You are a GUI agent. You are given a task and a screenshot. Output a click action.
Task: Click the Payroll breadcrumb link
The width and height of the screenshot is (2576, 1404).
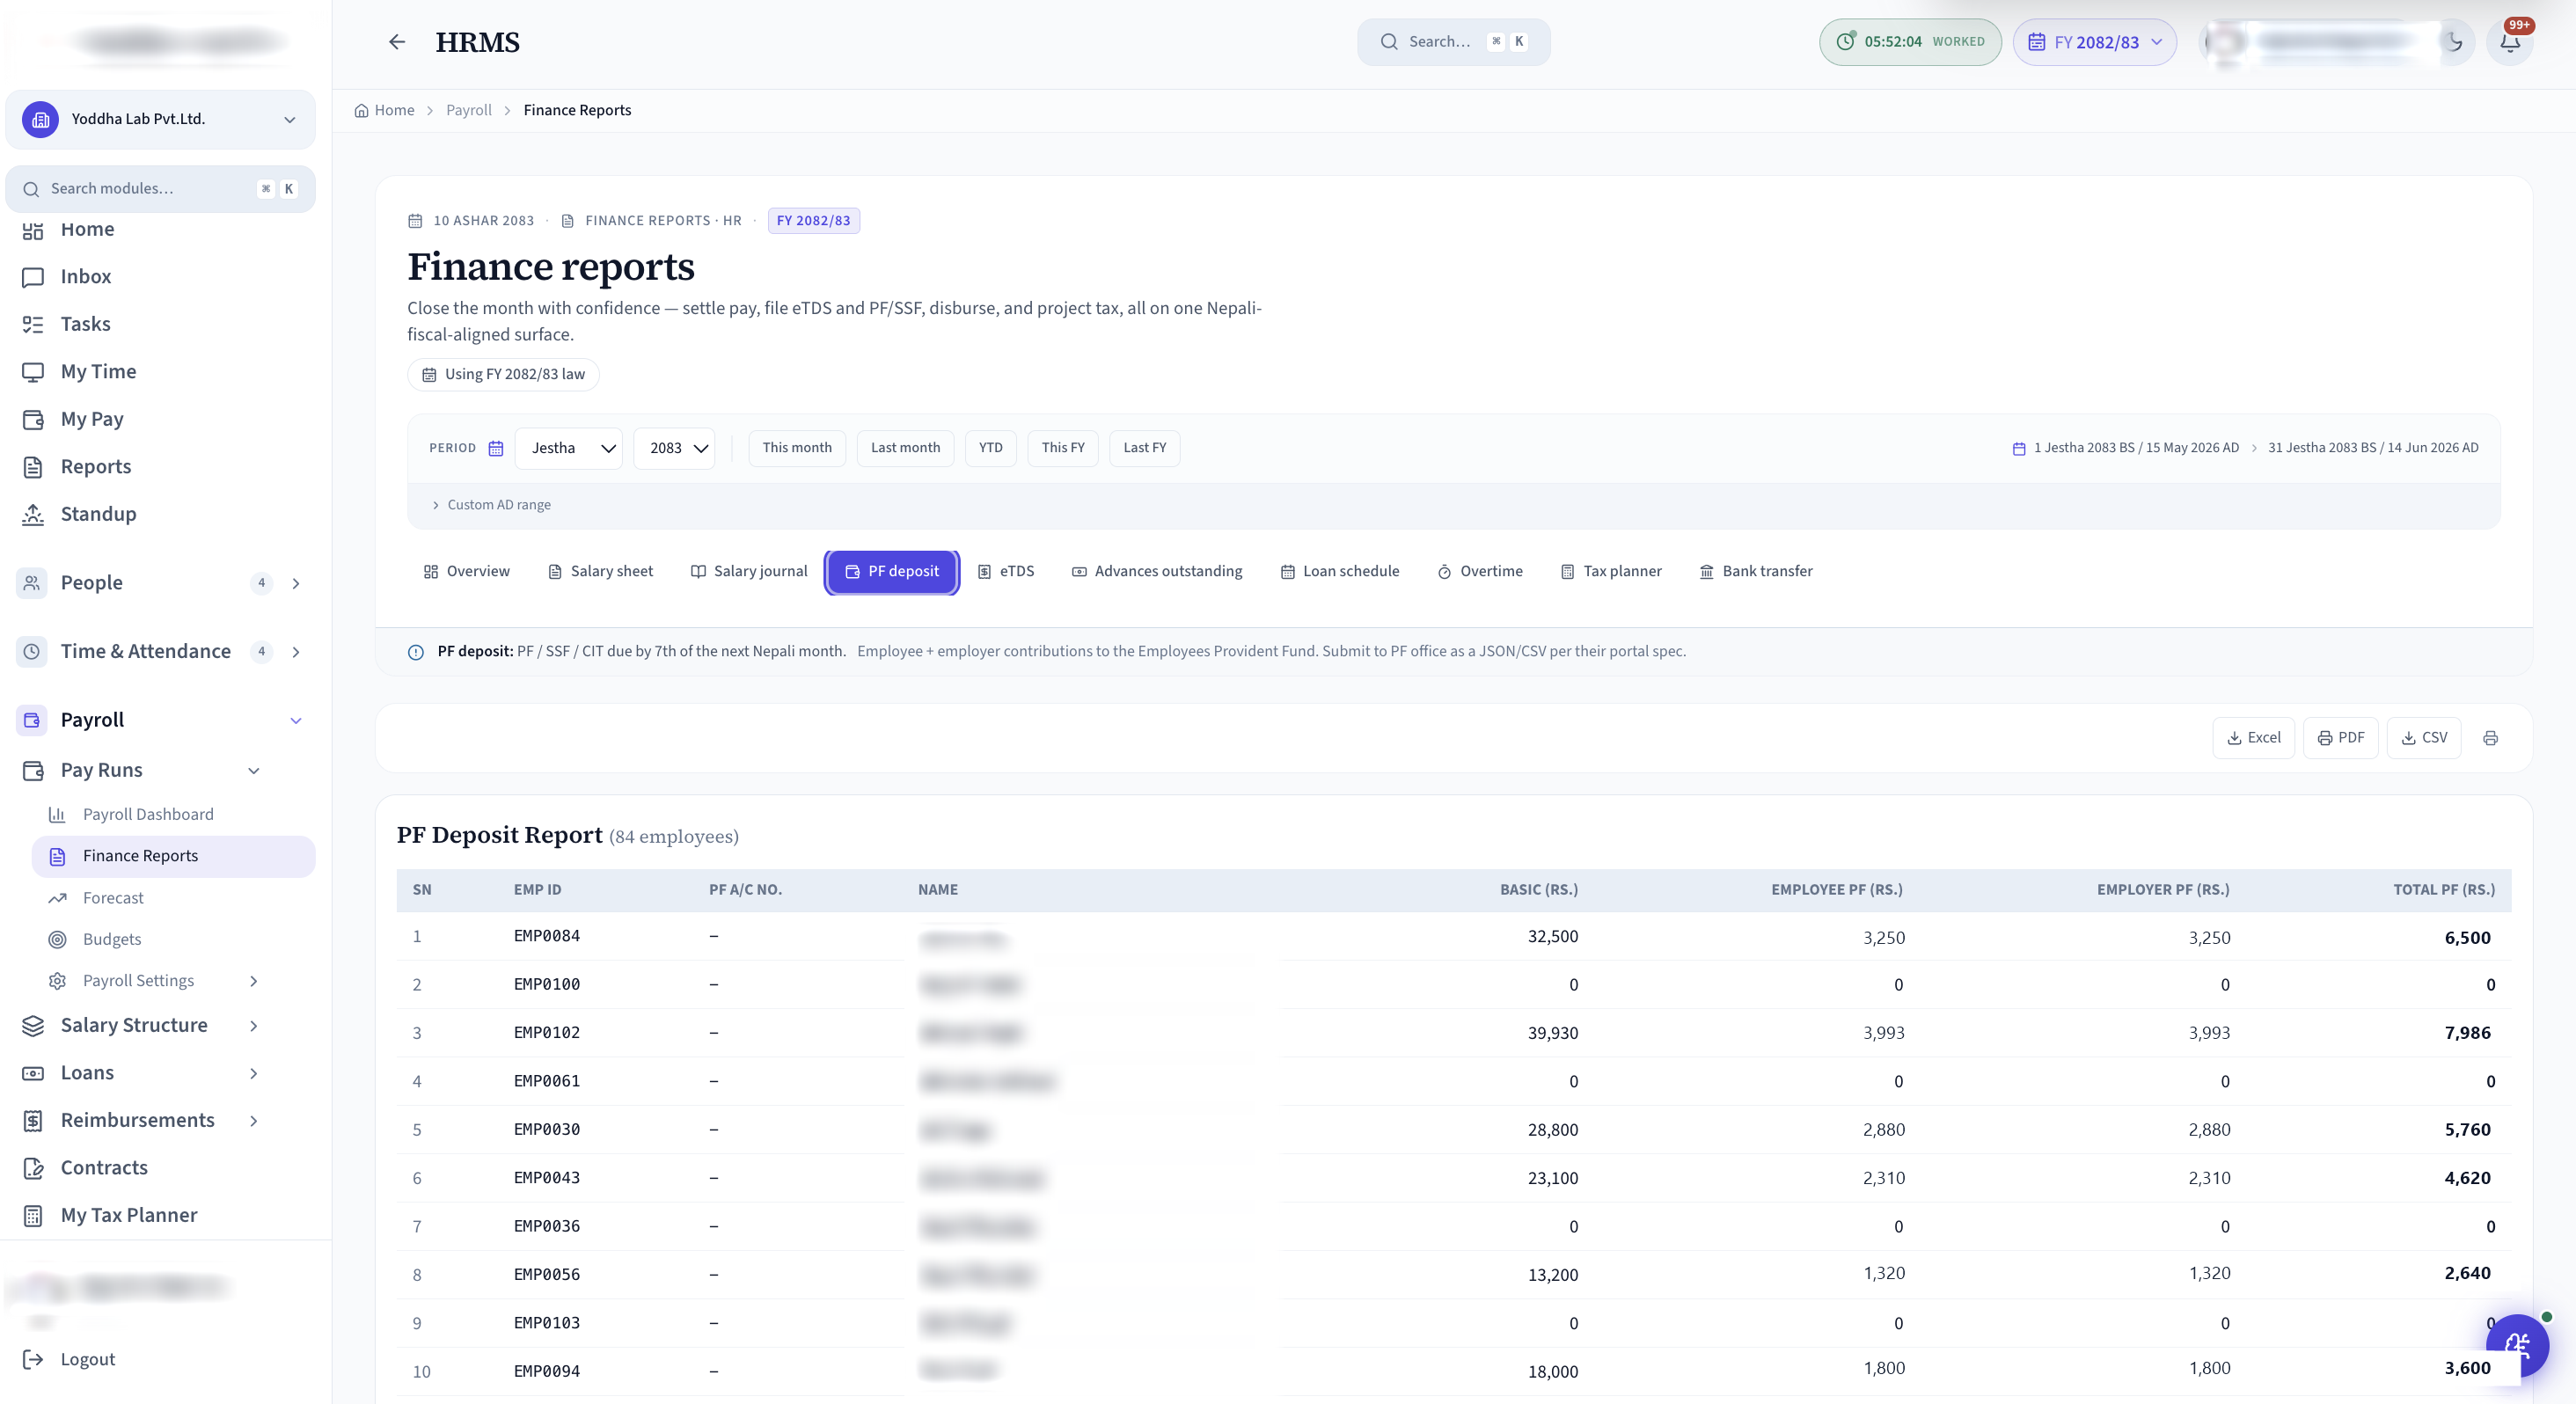click(468, 110)
